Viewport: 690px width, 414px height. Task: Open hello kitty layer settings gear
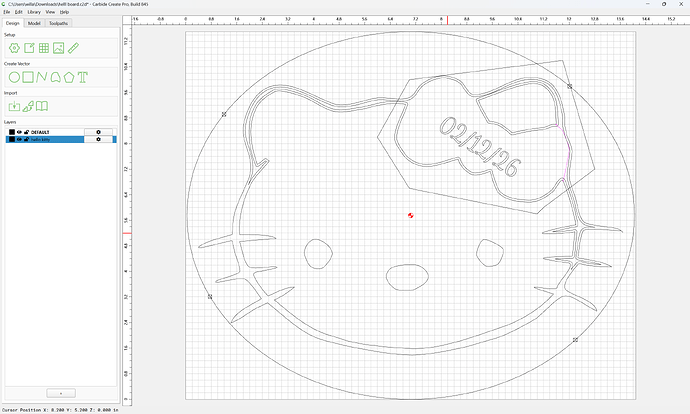pyautogui.click(x=98, y=139)
